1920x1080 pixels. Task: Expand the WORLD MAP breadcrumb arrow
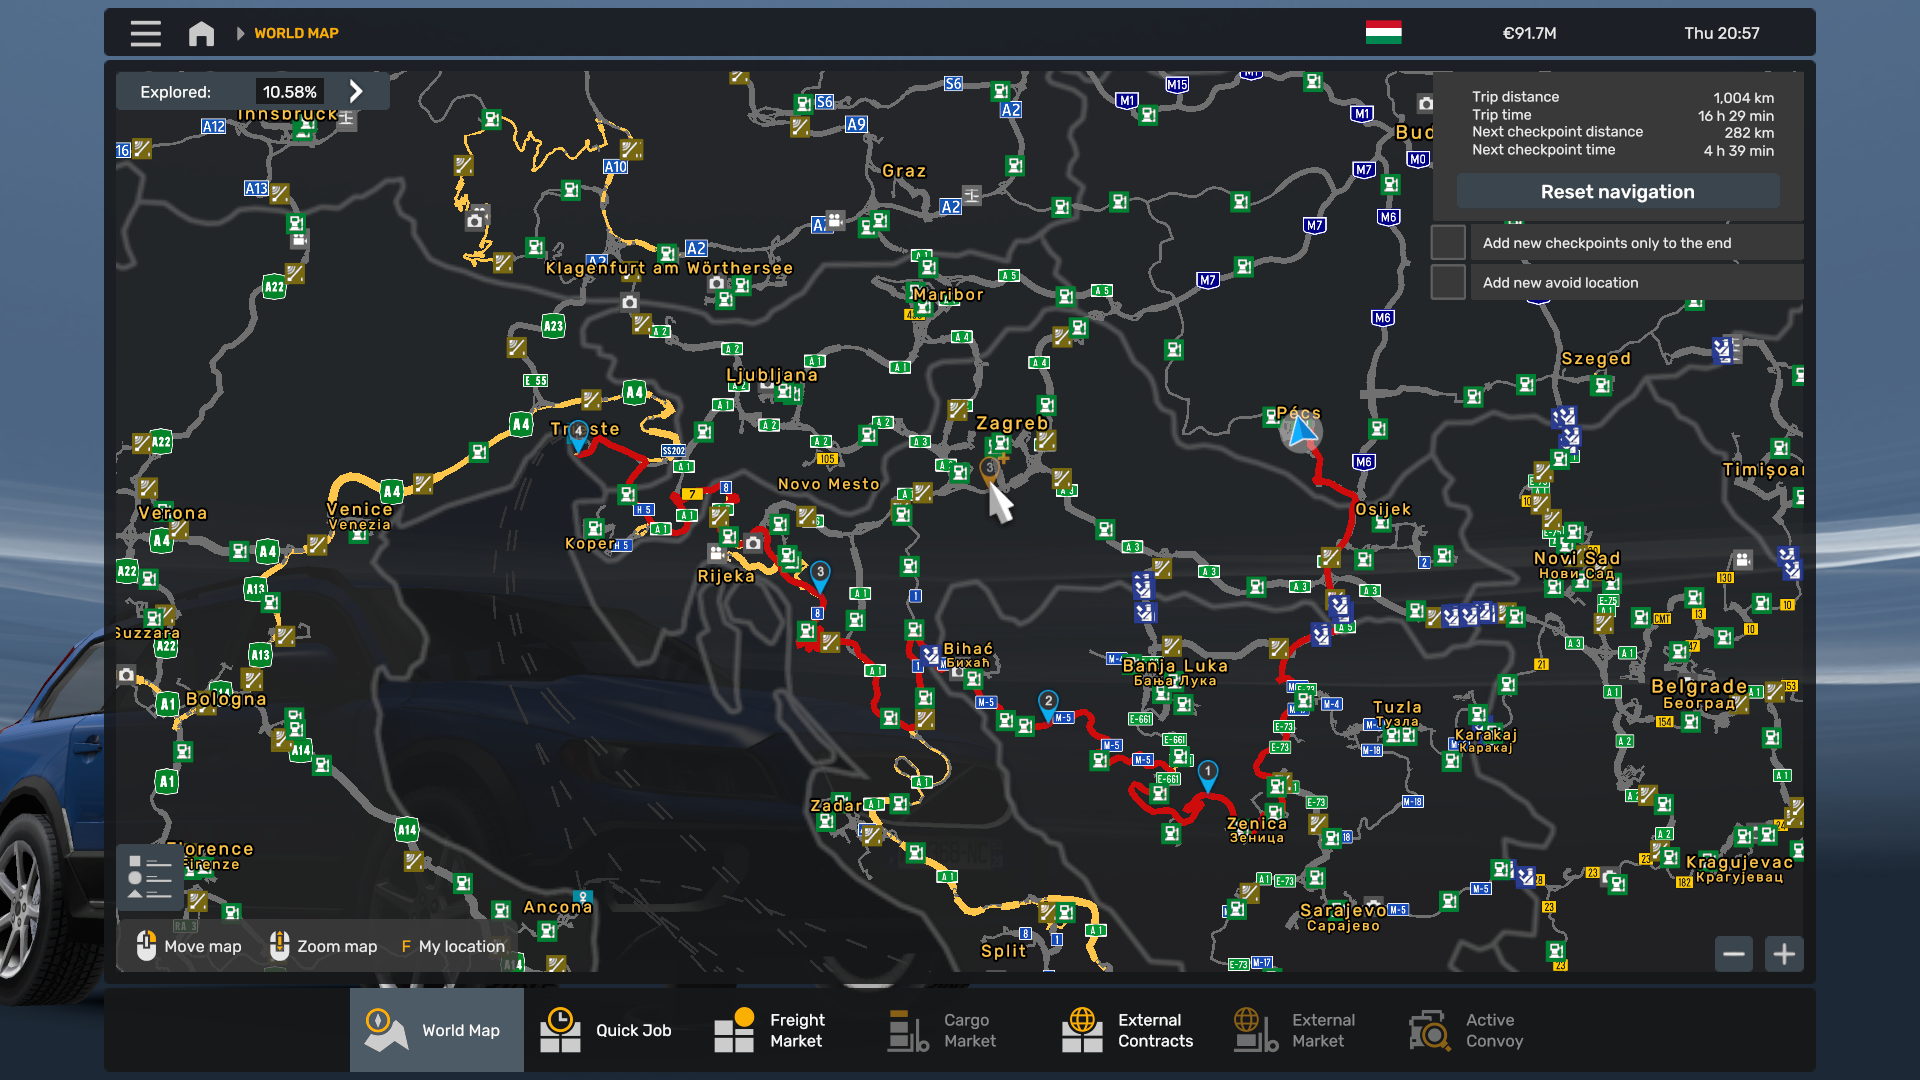[240, 33]
